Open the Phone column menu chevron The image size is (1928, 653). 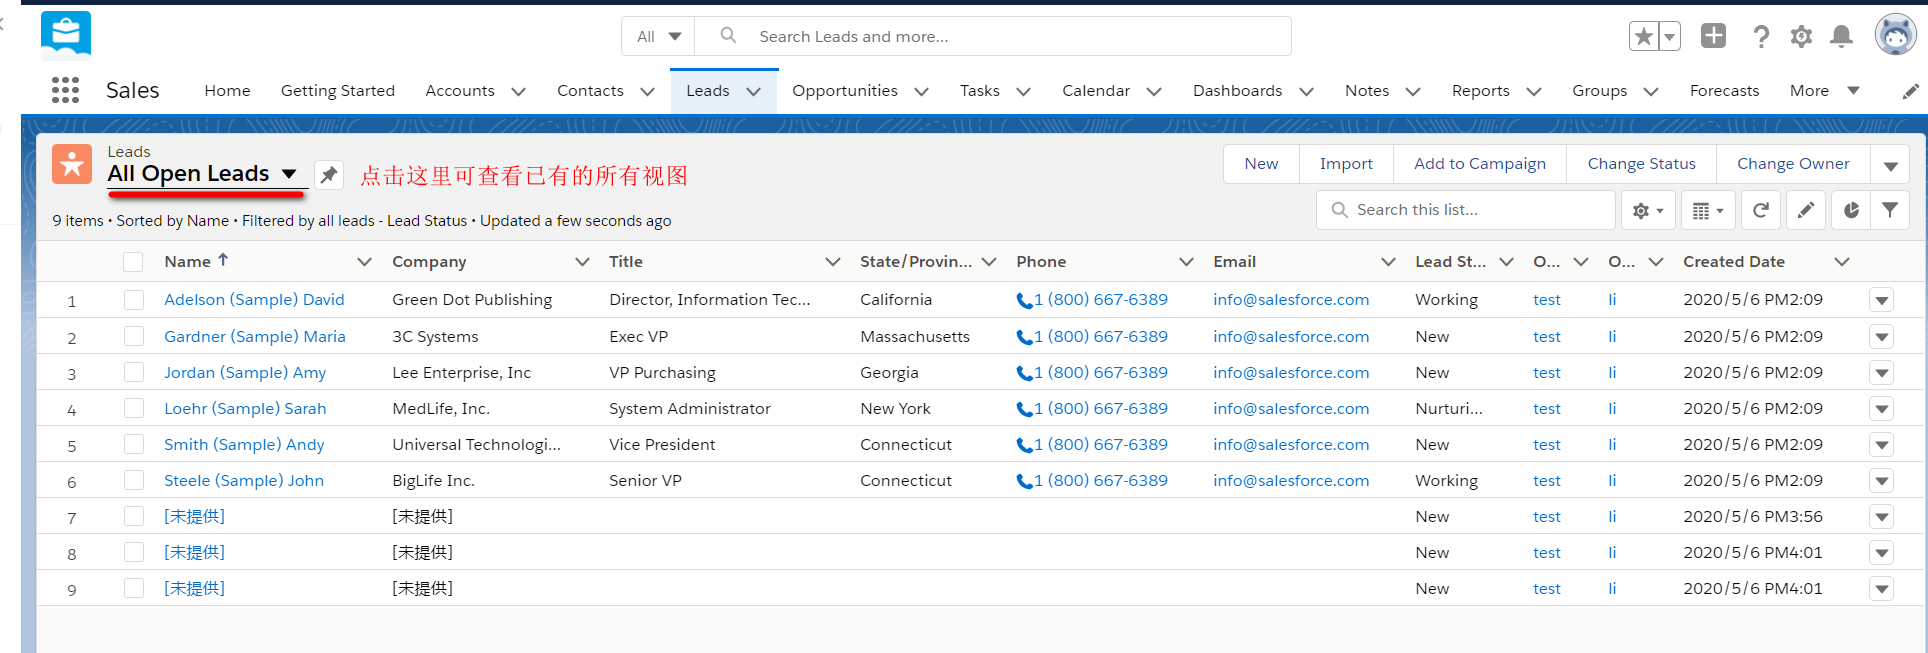[x=1186, y=262]
